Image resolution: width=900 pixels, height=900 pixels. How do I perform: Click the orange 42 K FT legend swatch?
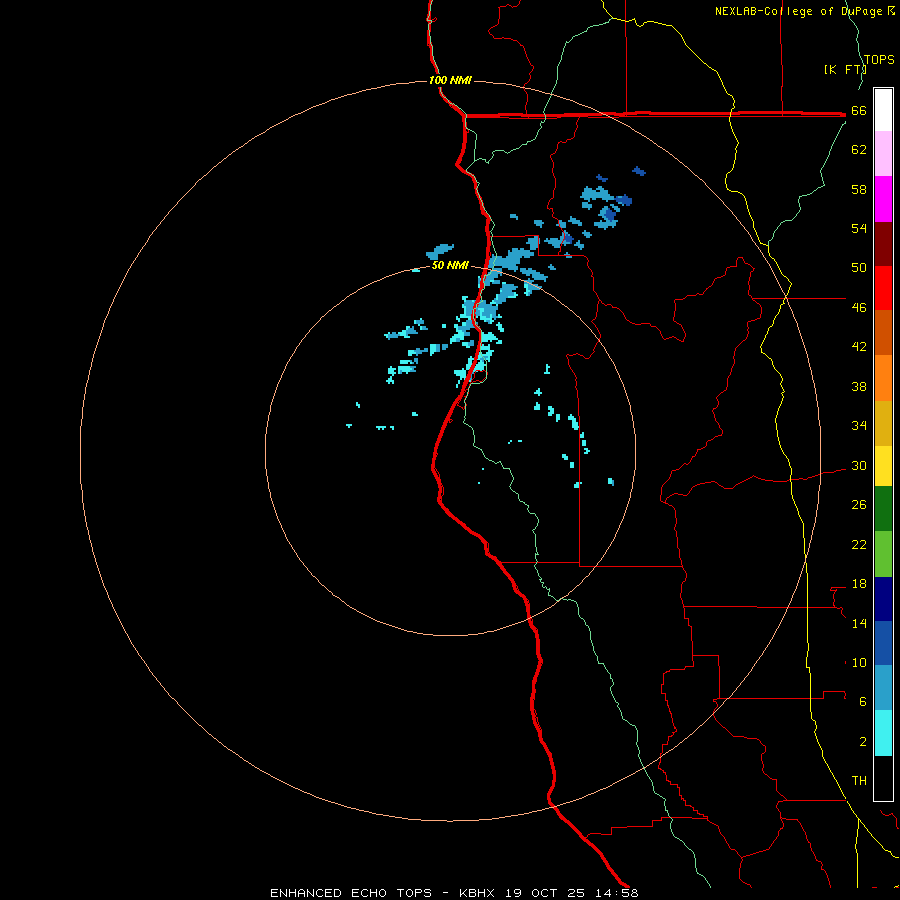pos(883,378)
